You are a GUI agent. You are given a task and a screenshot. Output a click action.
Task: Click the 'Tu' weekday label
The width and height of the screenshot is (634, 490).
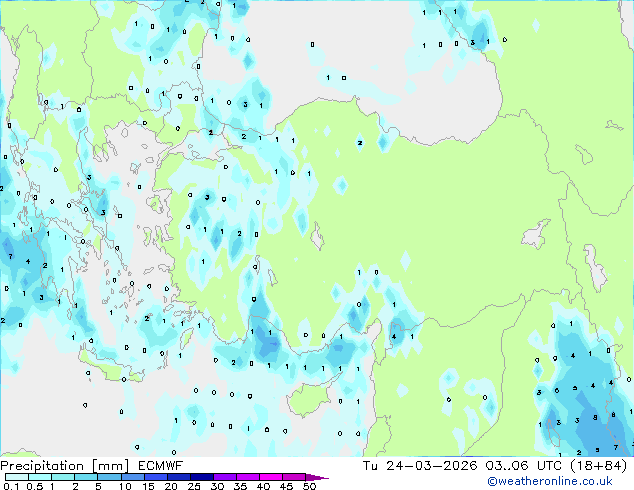[x=370, y=466]
